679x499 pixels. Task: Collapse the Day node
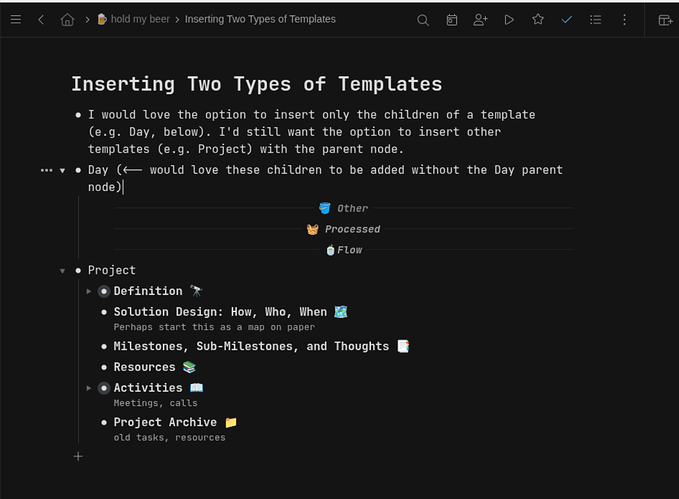pyautogui.click(x=62, y=171)
